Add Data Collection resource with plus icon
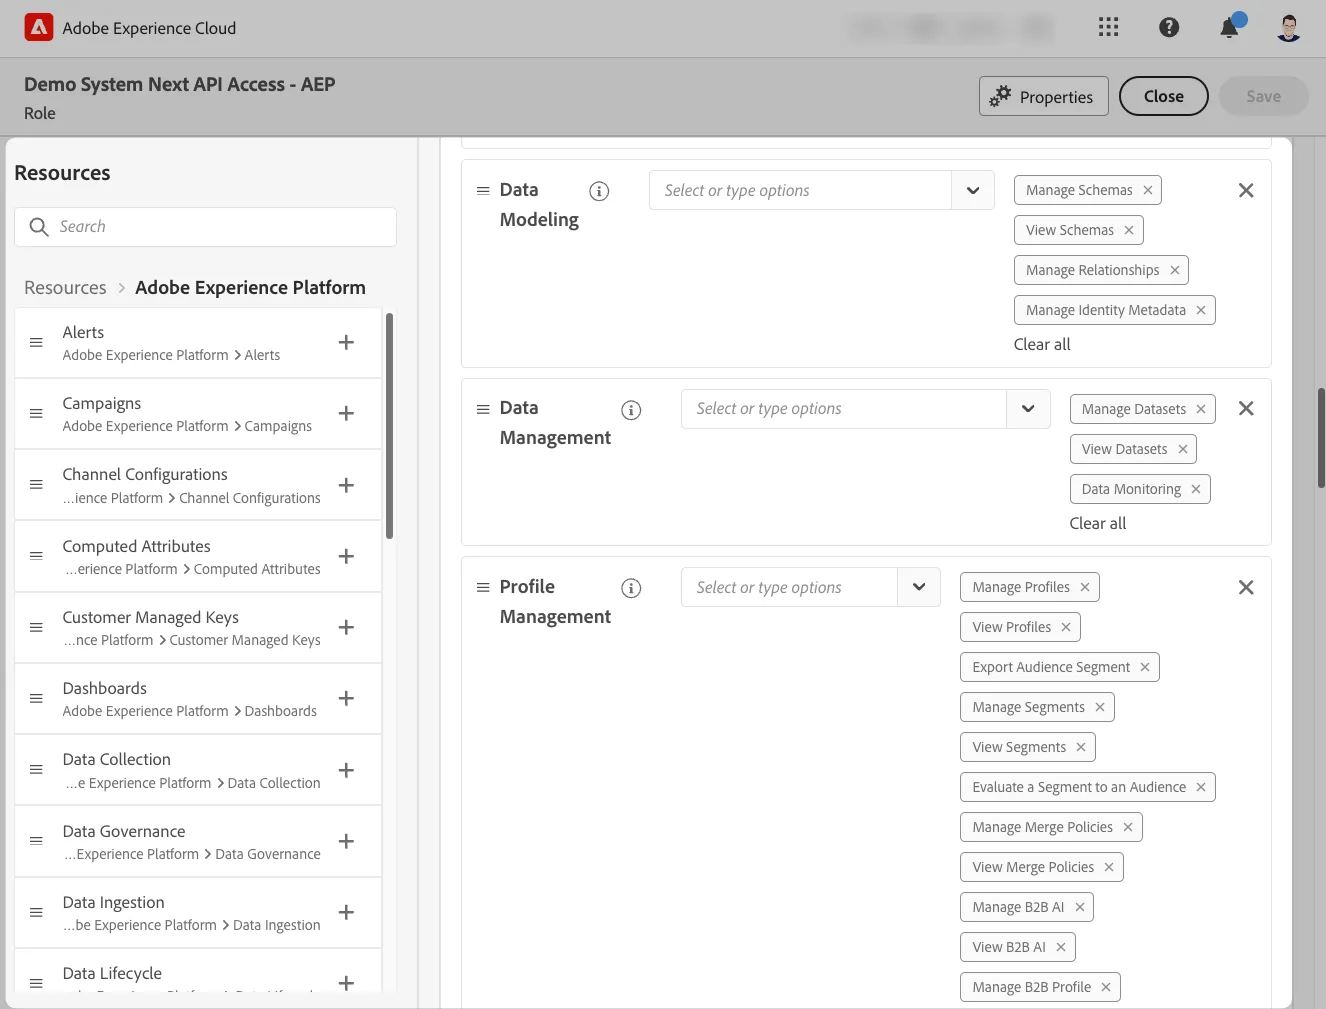 [x=346, y=770]
